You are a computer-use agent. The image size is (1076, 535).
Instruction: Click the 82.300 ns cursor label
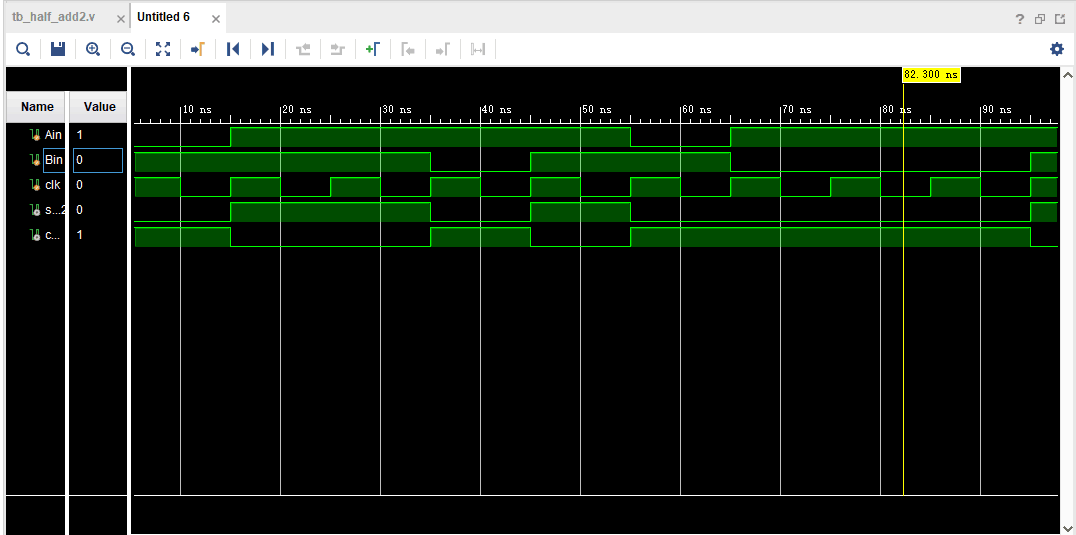(x=931, y=75)
